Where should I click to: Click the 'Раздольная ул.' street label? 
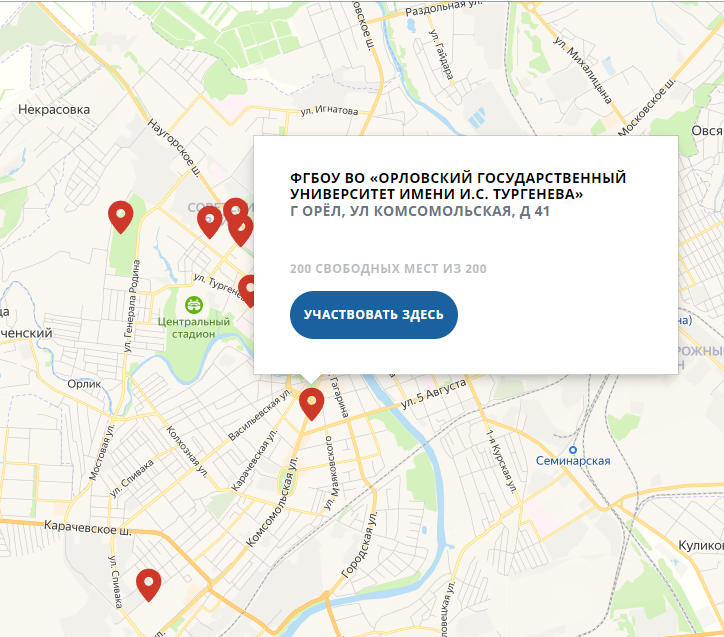pos(443,8)
